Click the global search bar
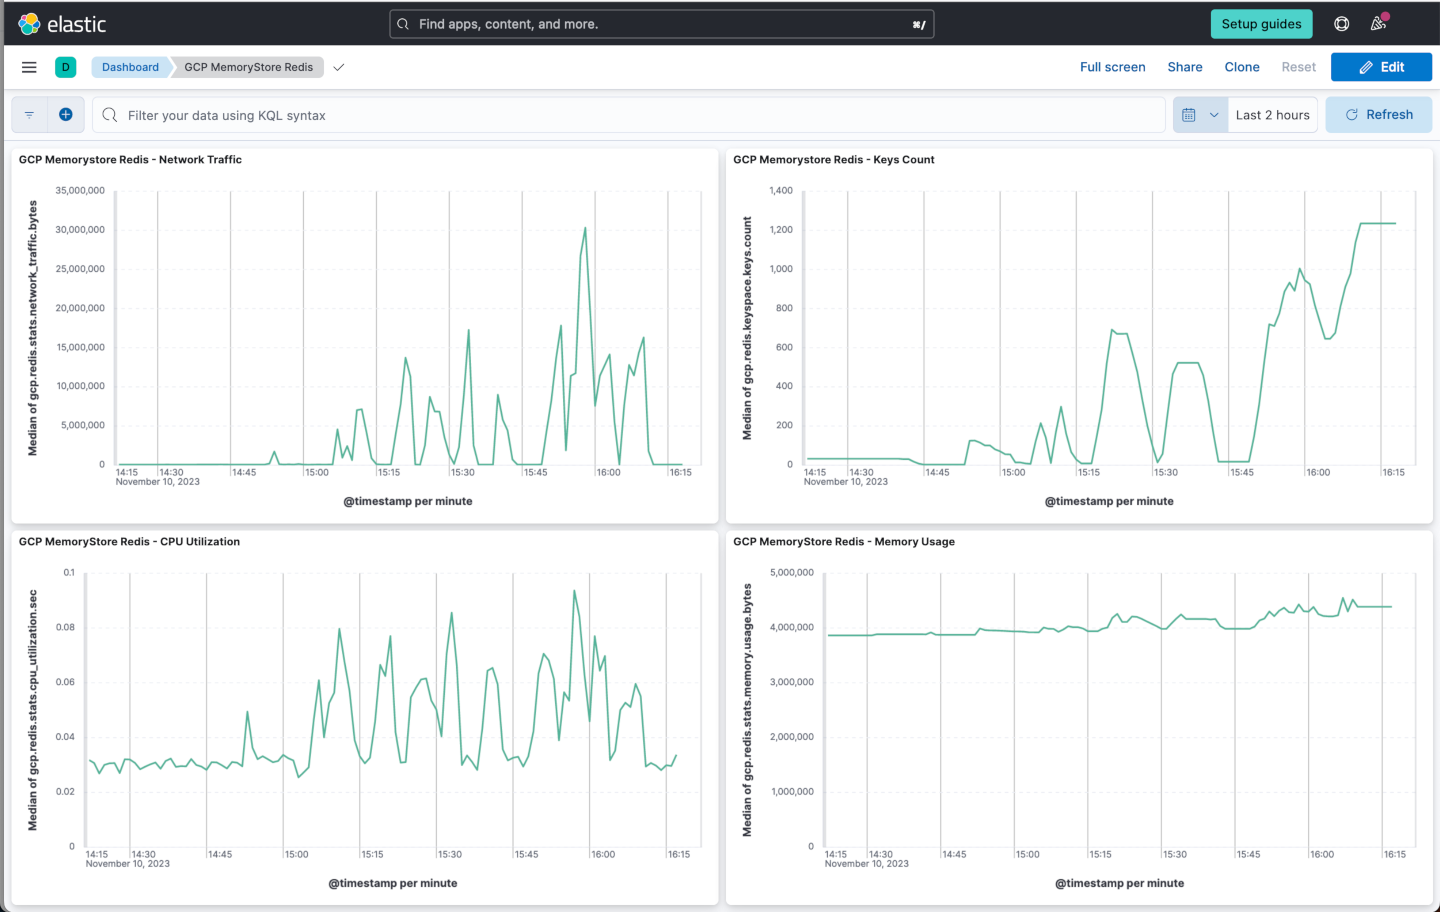Image resolution: width=1440 pixels, height=912 pixels. point(661,24)
